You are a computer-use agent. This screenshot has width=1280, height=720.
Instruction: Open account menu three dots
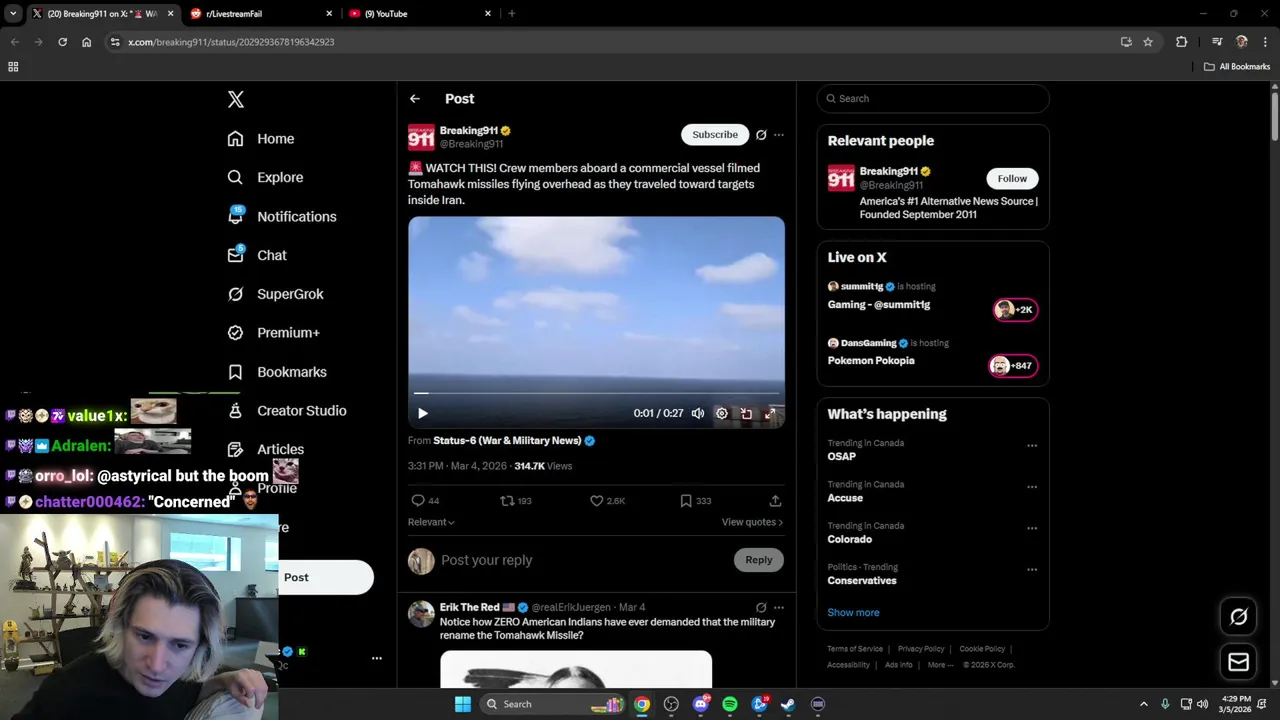[x=377, y=658]
